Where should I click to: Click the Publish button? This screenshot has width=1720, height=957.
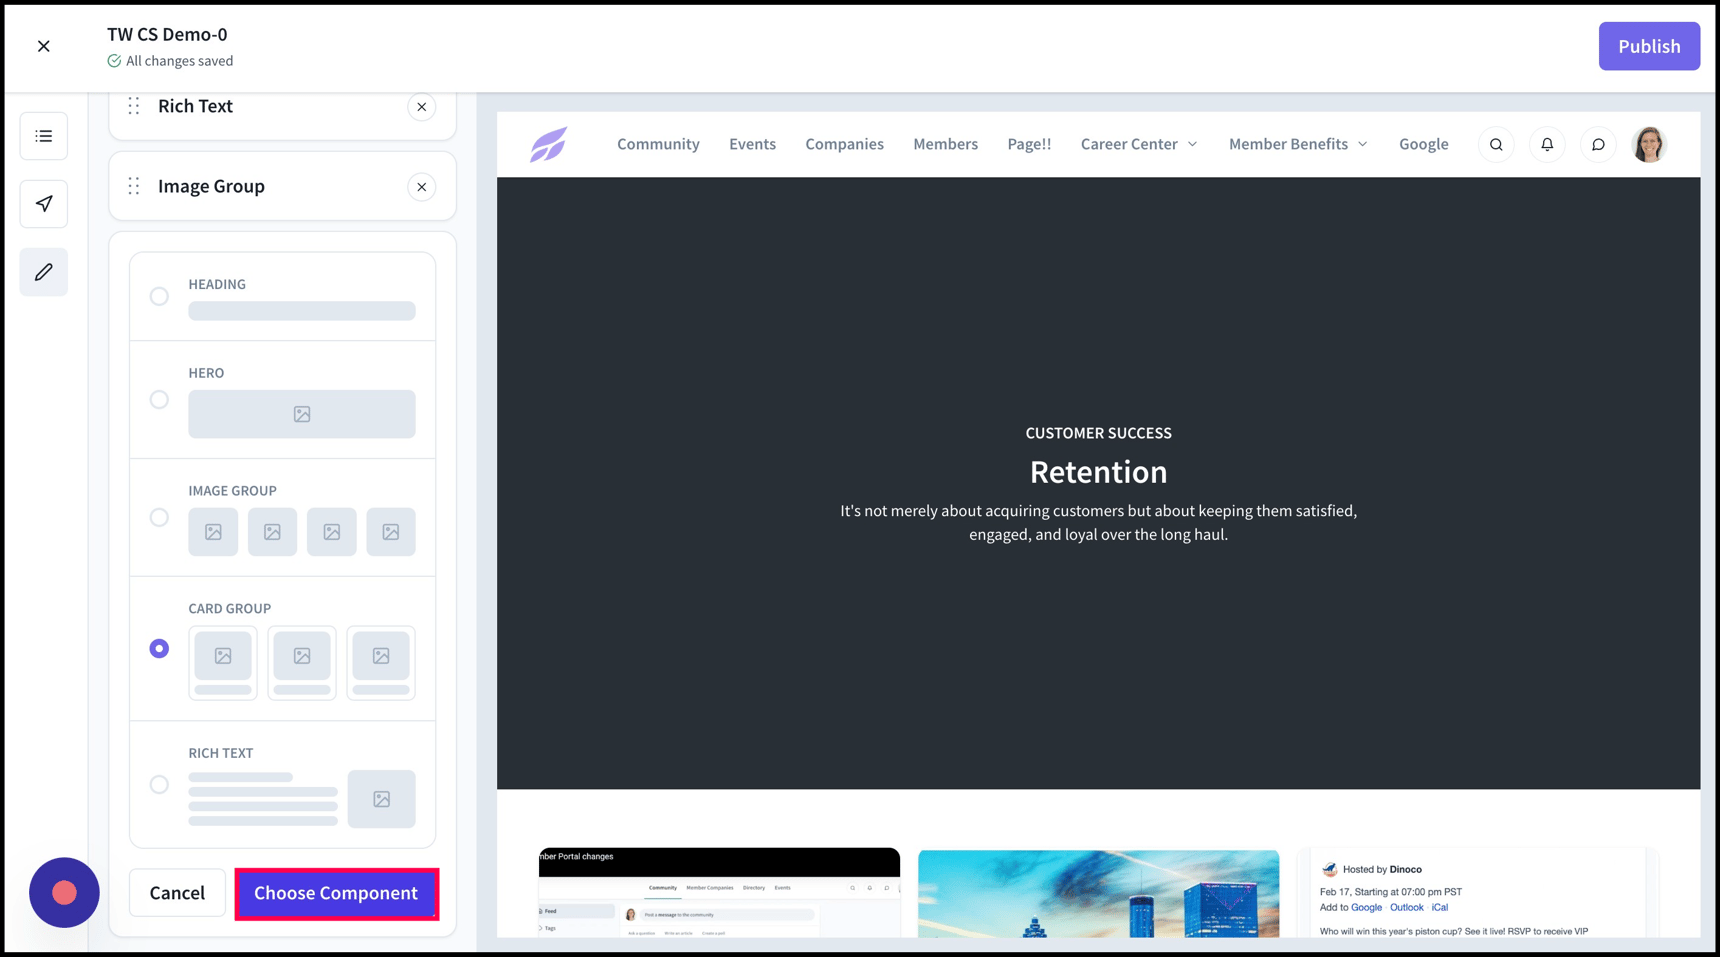(1649, 46)
